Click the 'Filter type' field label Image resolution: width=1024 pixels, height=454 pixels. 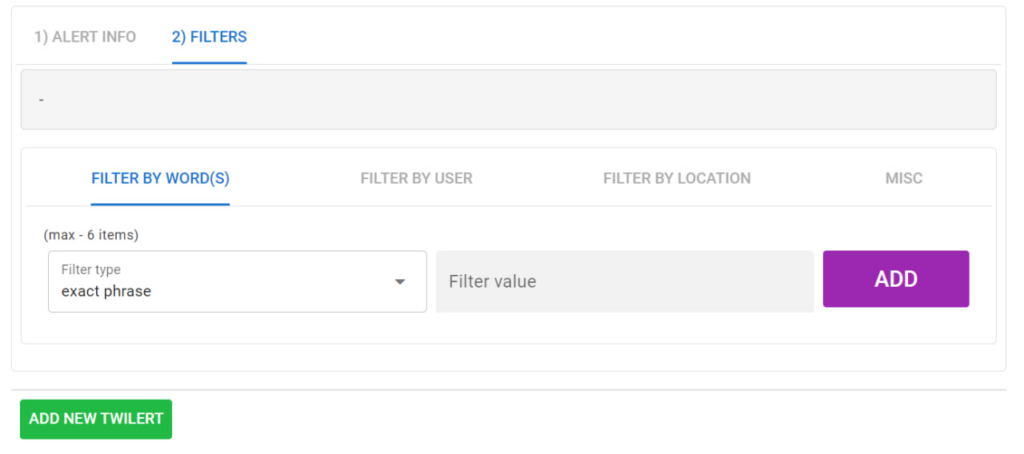(x=91, y=270)
